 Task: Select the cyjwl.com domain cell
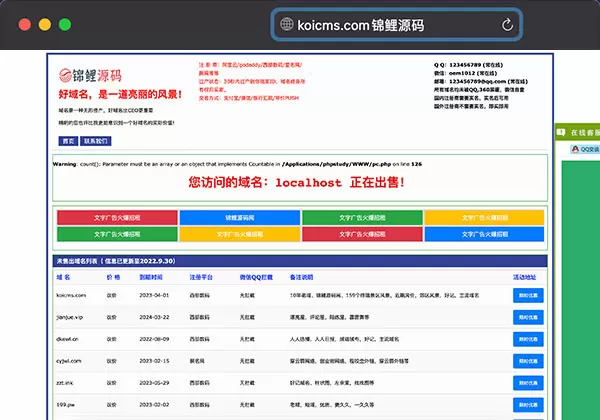(68, 361)
